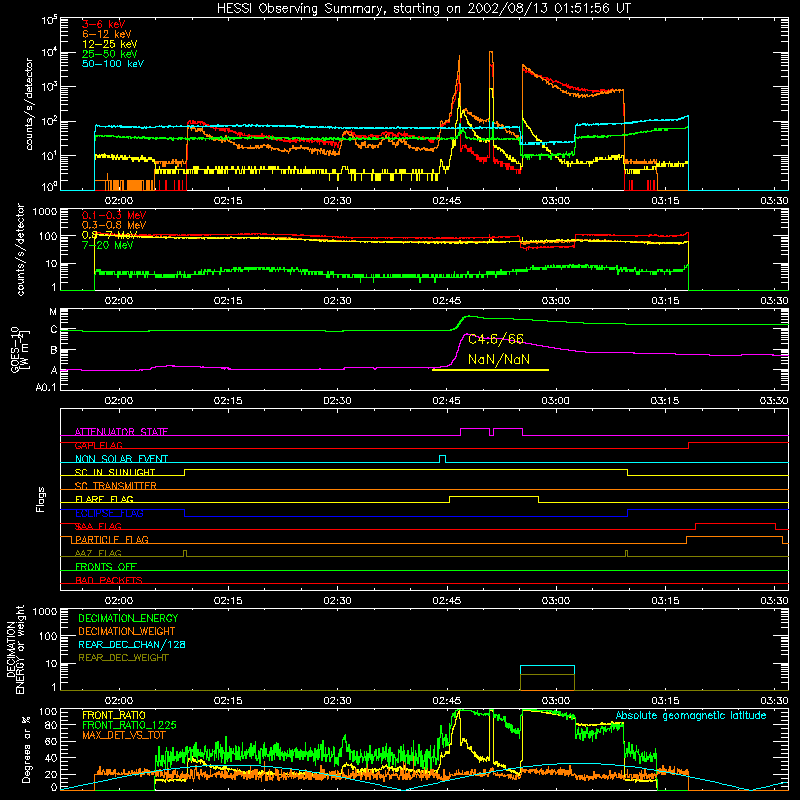Select the SC_TRANSMITTER flag label
Image resolution: width=800 pixels, height=800 pixels.
tap(115, 486)
